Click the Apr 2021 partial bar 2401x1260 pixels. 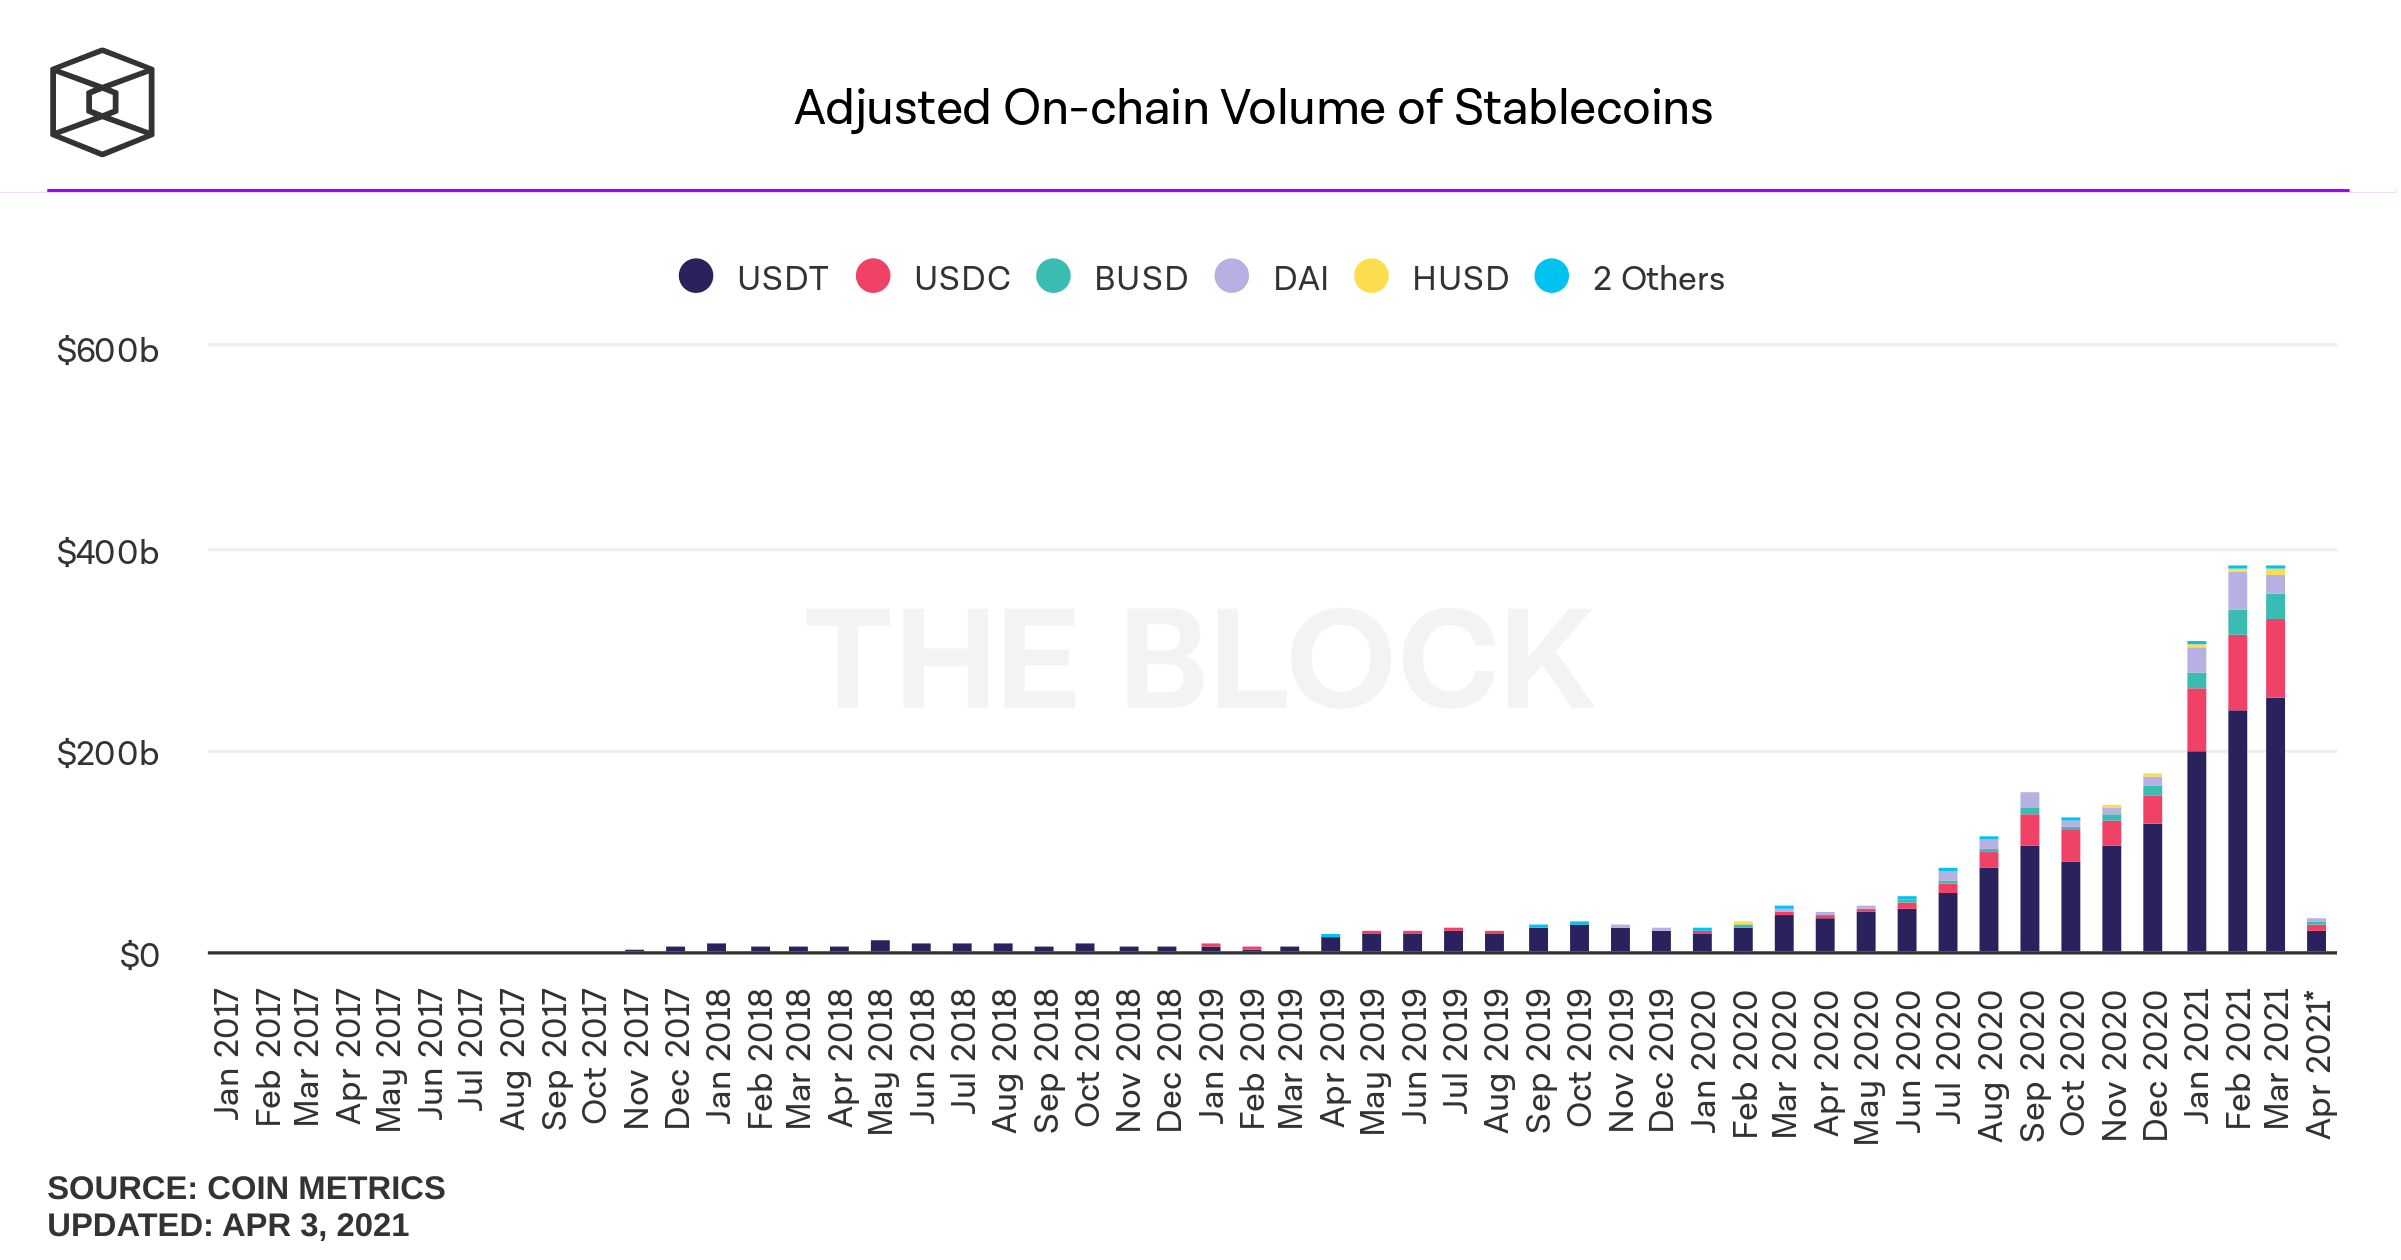tap(2316, 935)
